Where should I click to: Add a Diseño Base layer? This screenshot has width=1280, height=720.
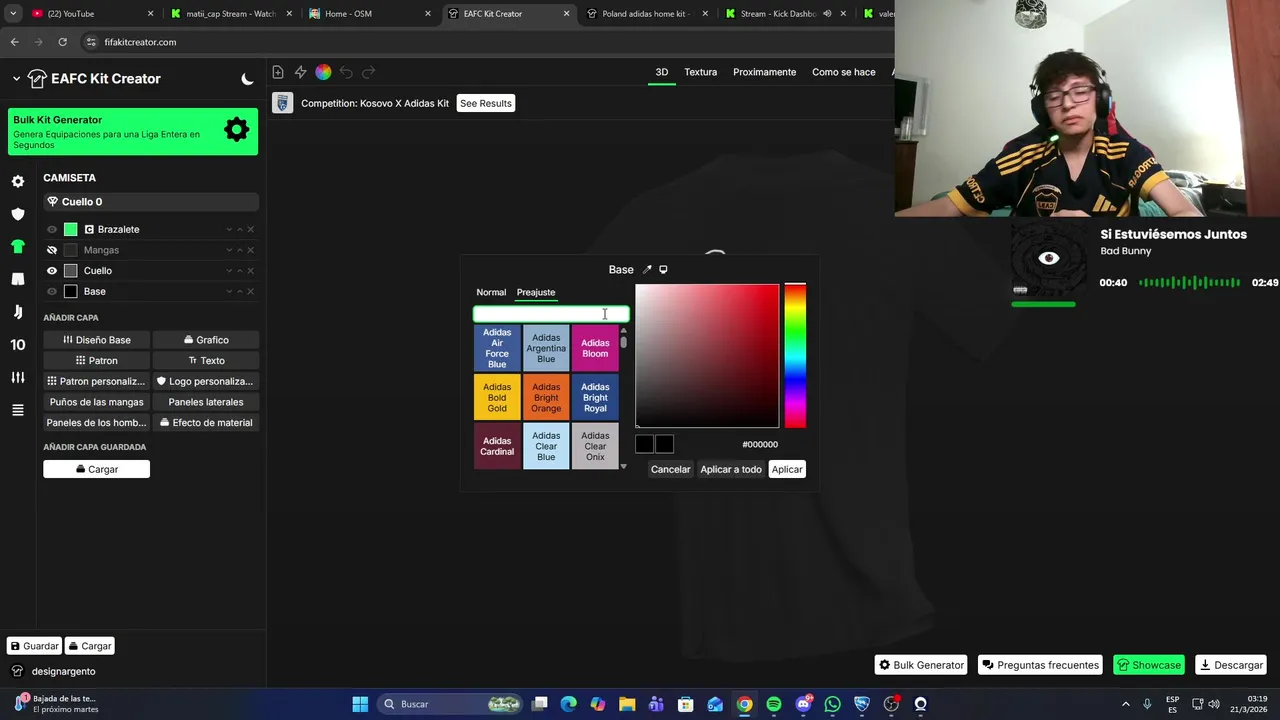click(x=97, y=340)
